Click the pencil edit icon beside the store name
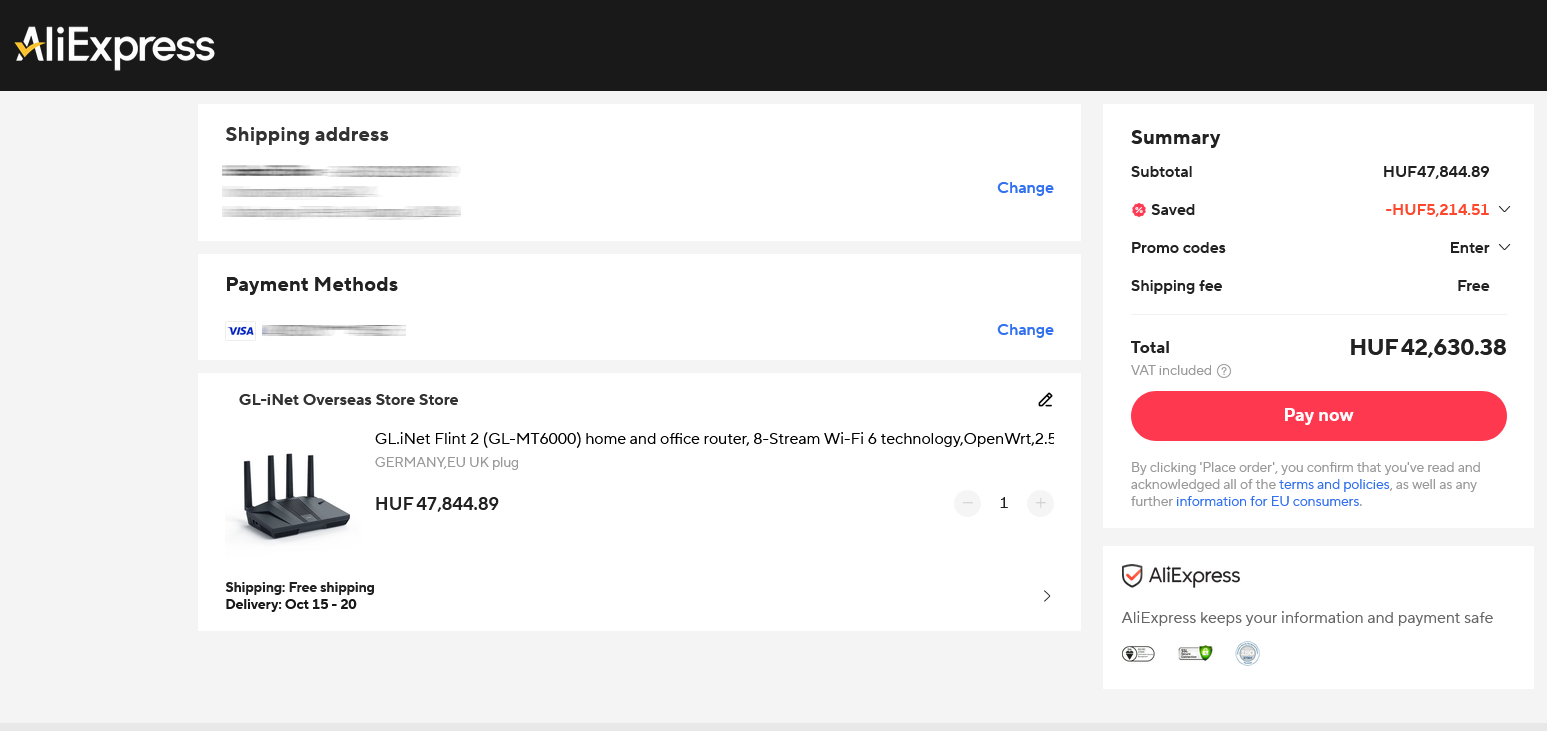The image size is (1547, 731). tap(1045, 400)
